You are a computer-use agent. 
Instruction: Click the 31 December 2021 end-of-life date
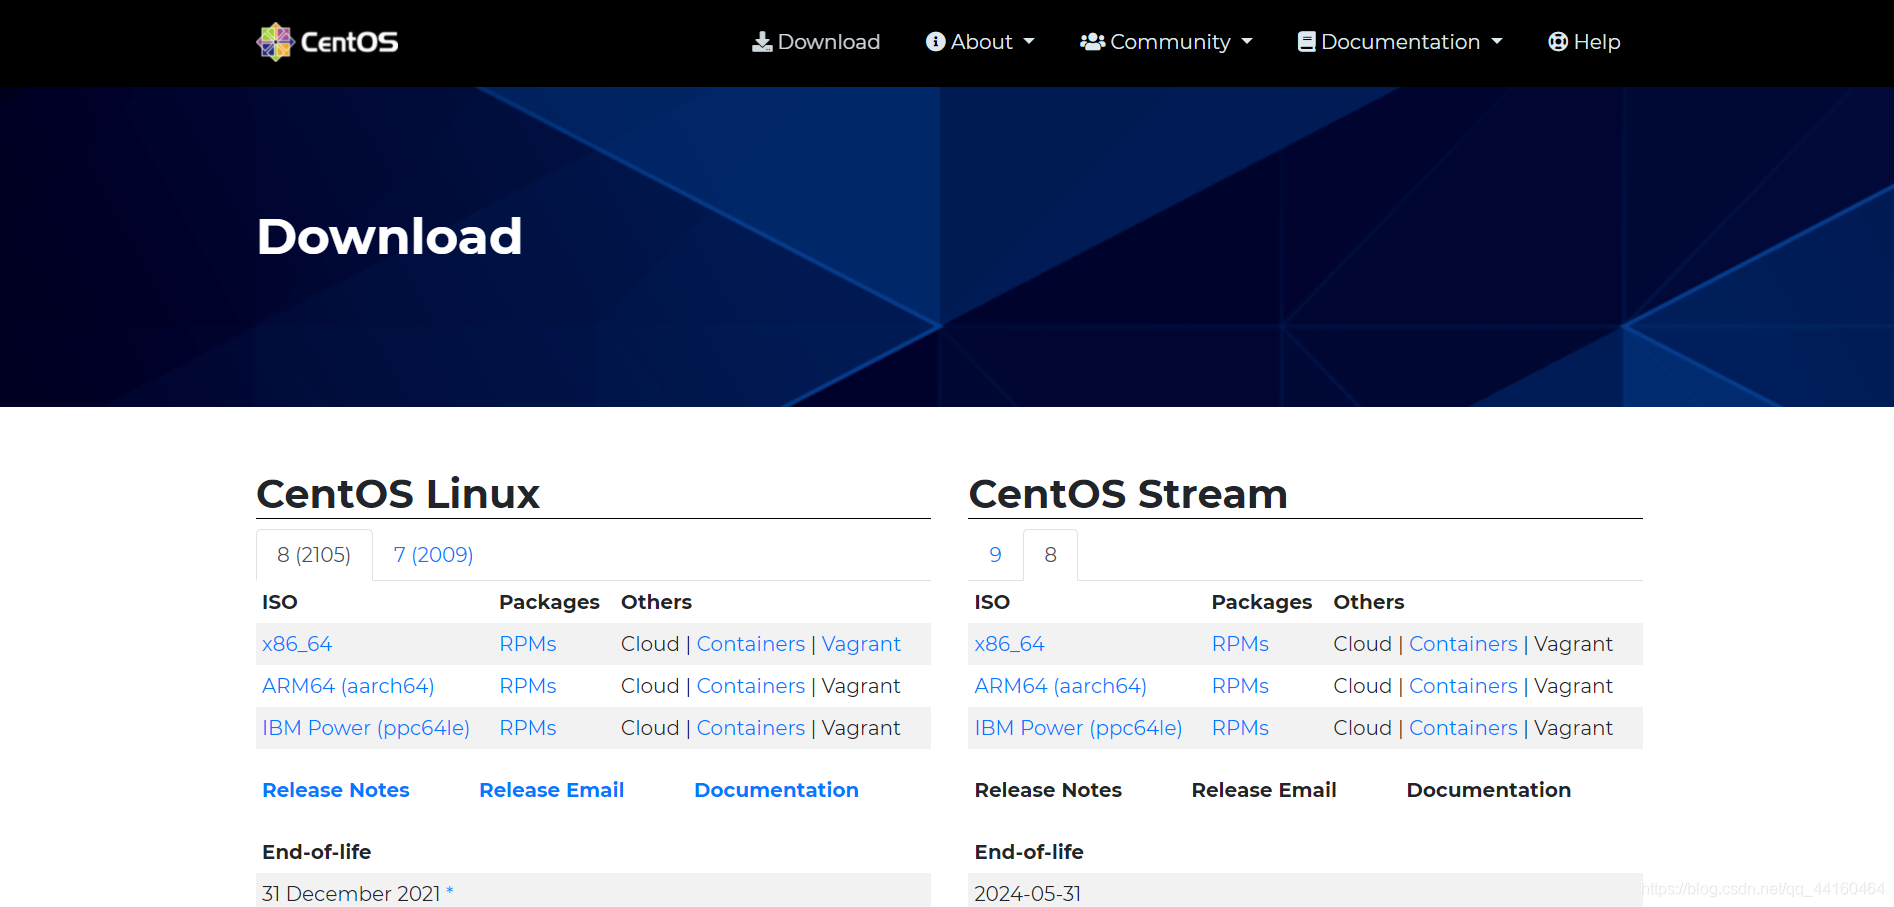click(351, 894)
